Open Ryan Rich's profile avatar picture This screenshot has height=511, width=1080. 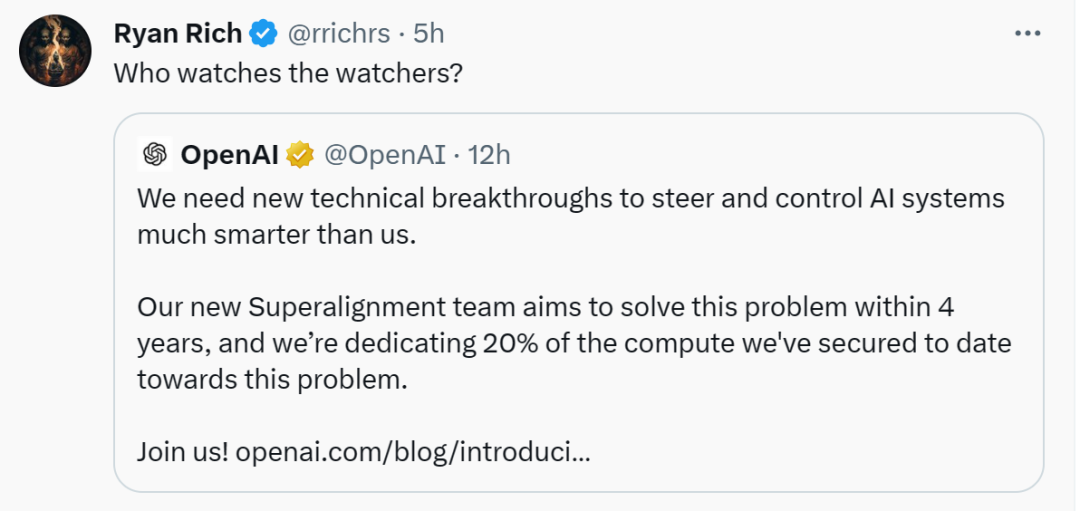[x=55, y=50]
